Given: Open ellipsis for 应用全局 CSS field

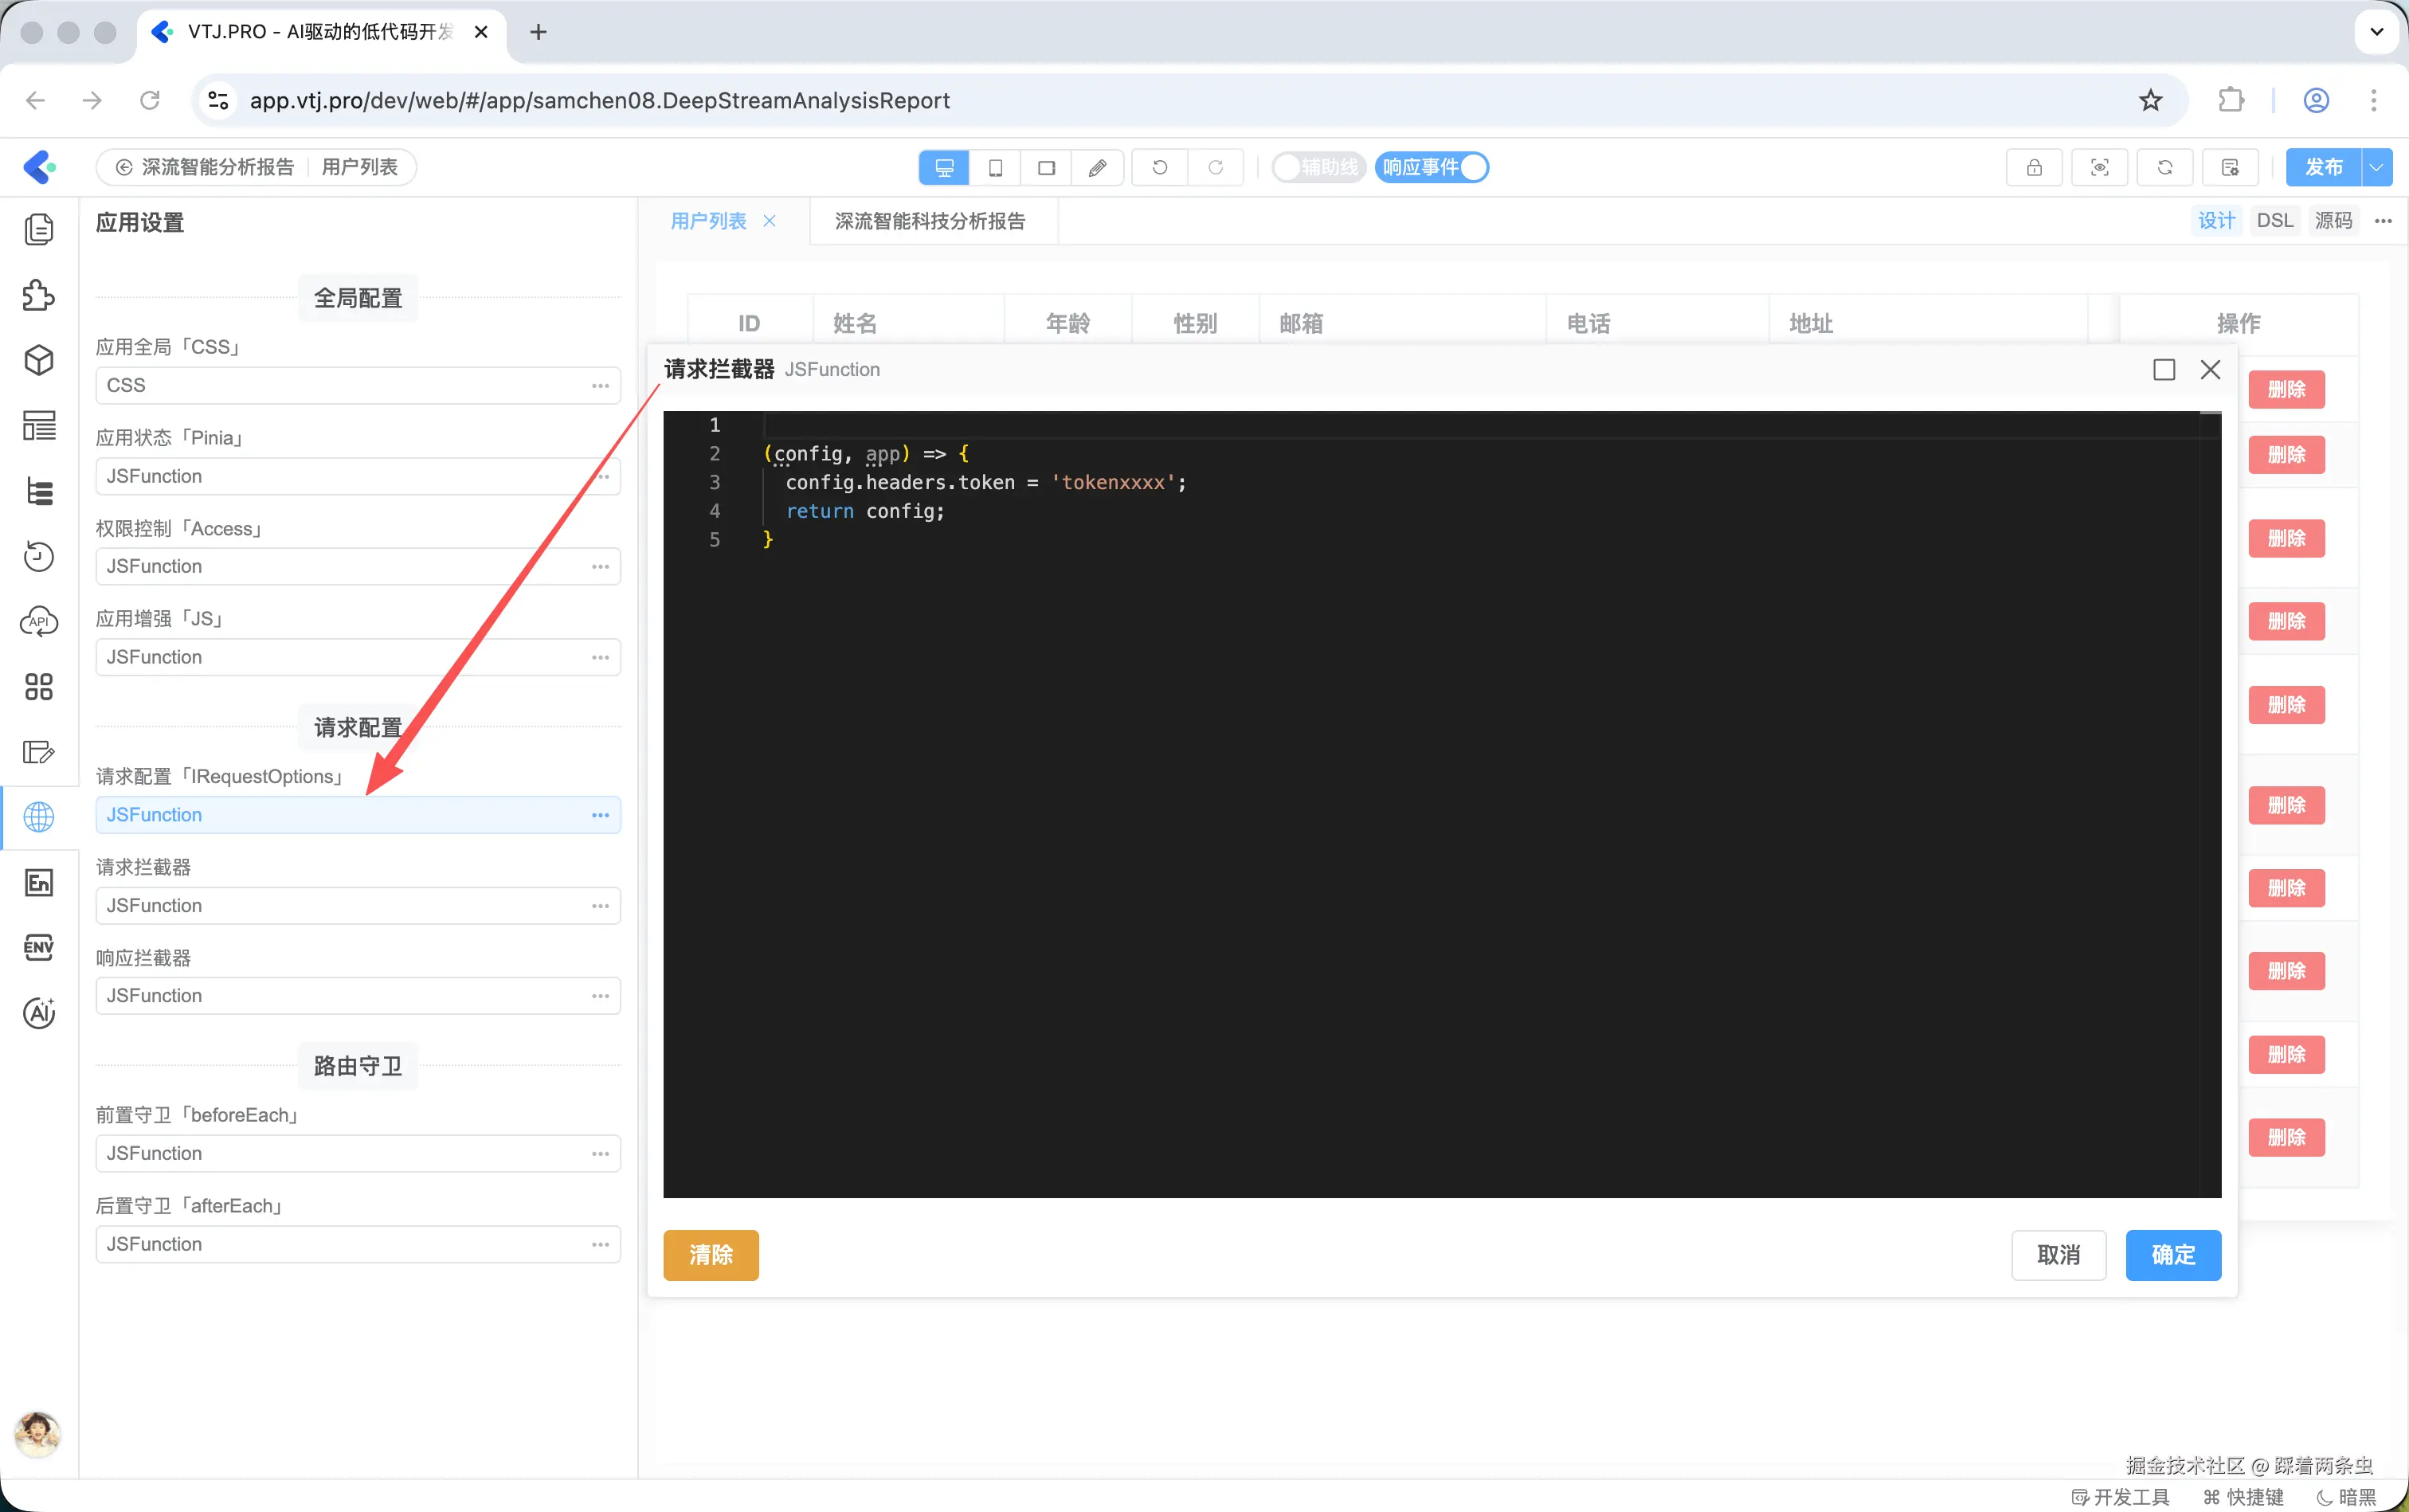Looking at the screenshot, I should [600, 386].
